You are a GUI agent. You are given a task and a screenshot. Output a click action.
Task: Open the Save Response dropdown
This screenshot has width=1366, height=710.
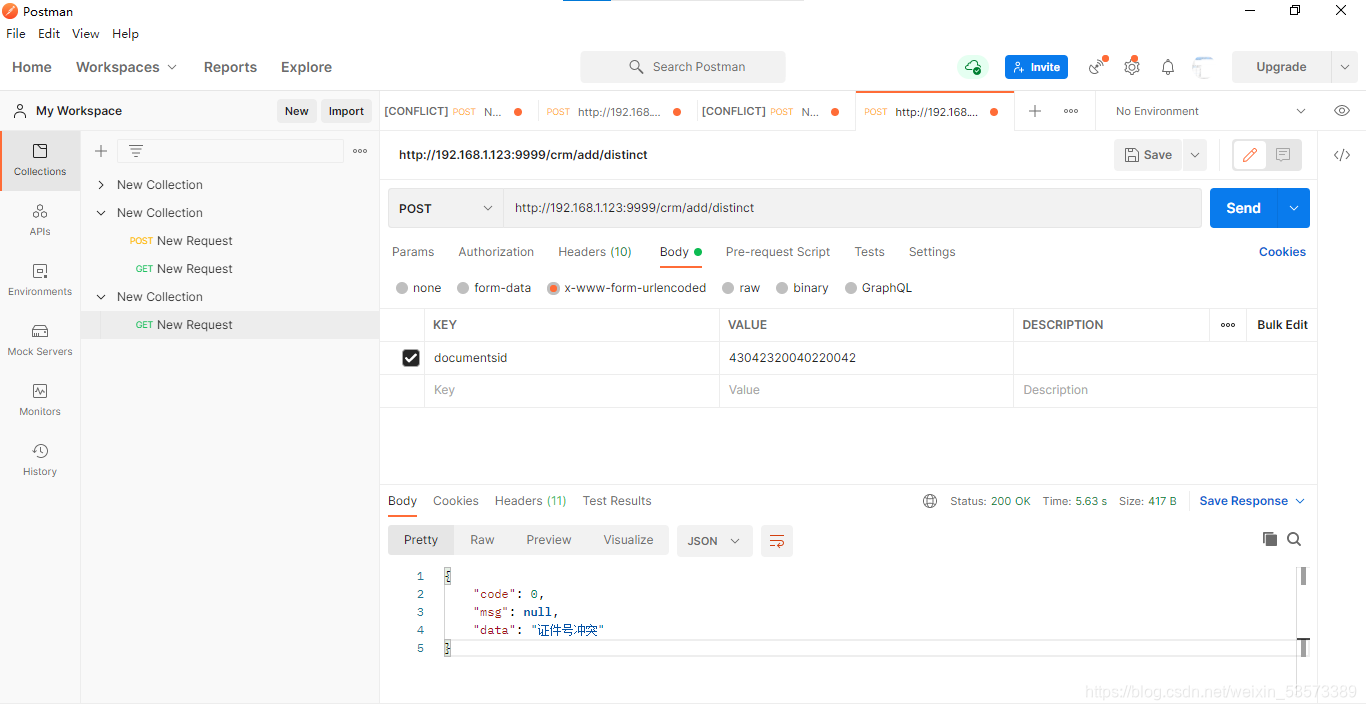tap(1252, 501)
